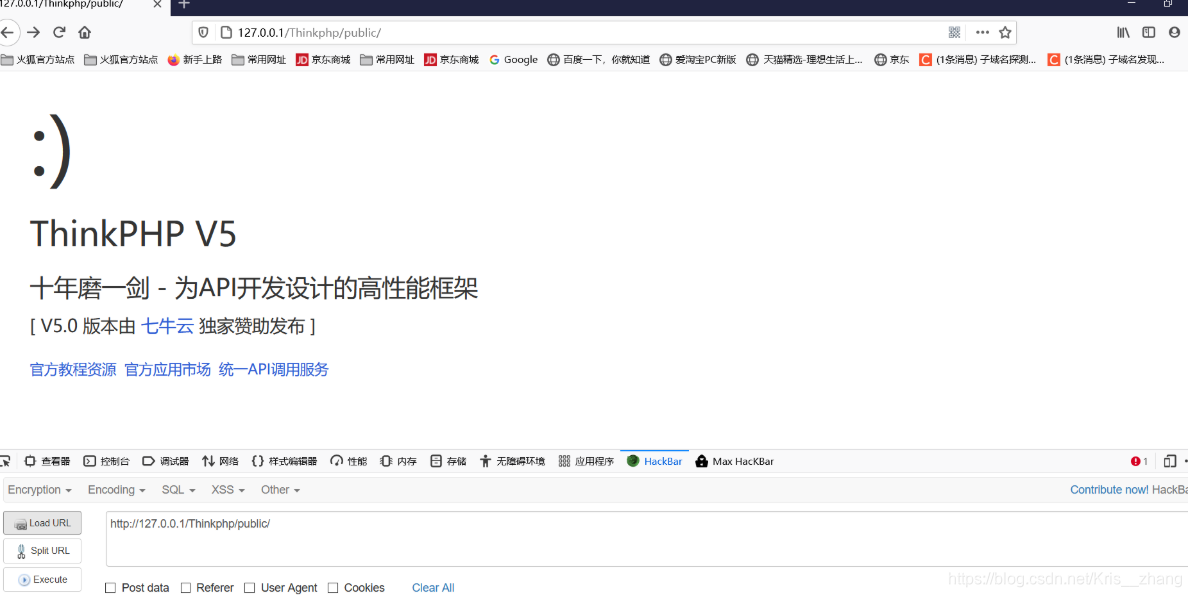Open page actions three-dot menu
Screen dimensions: 1191x597
pyautogui.click(x=982, y=33)
